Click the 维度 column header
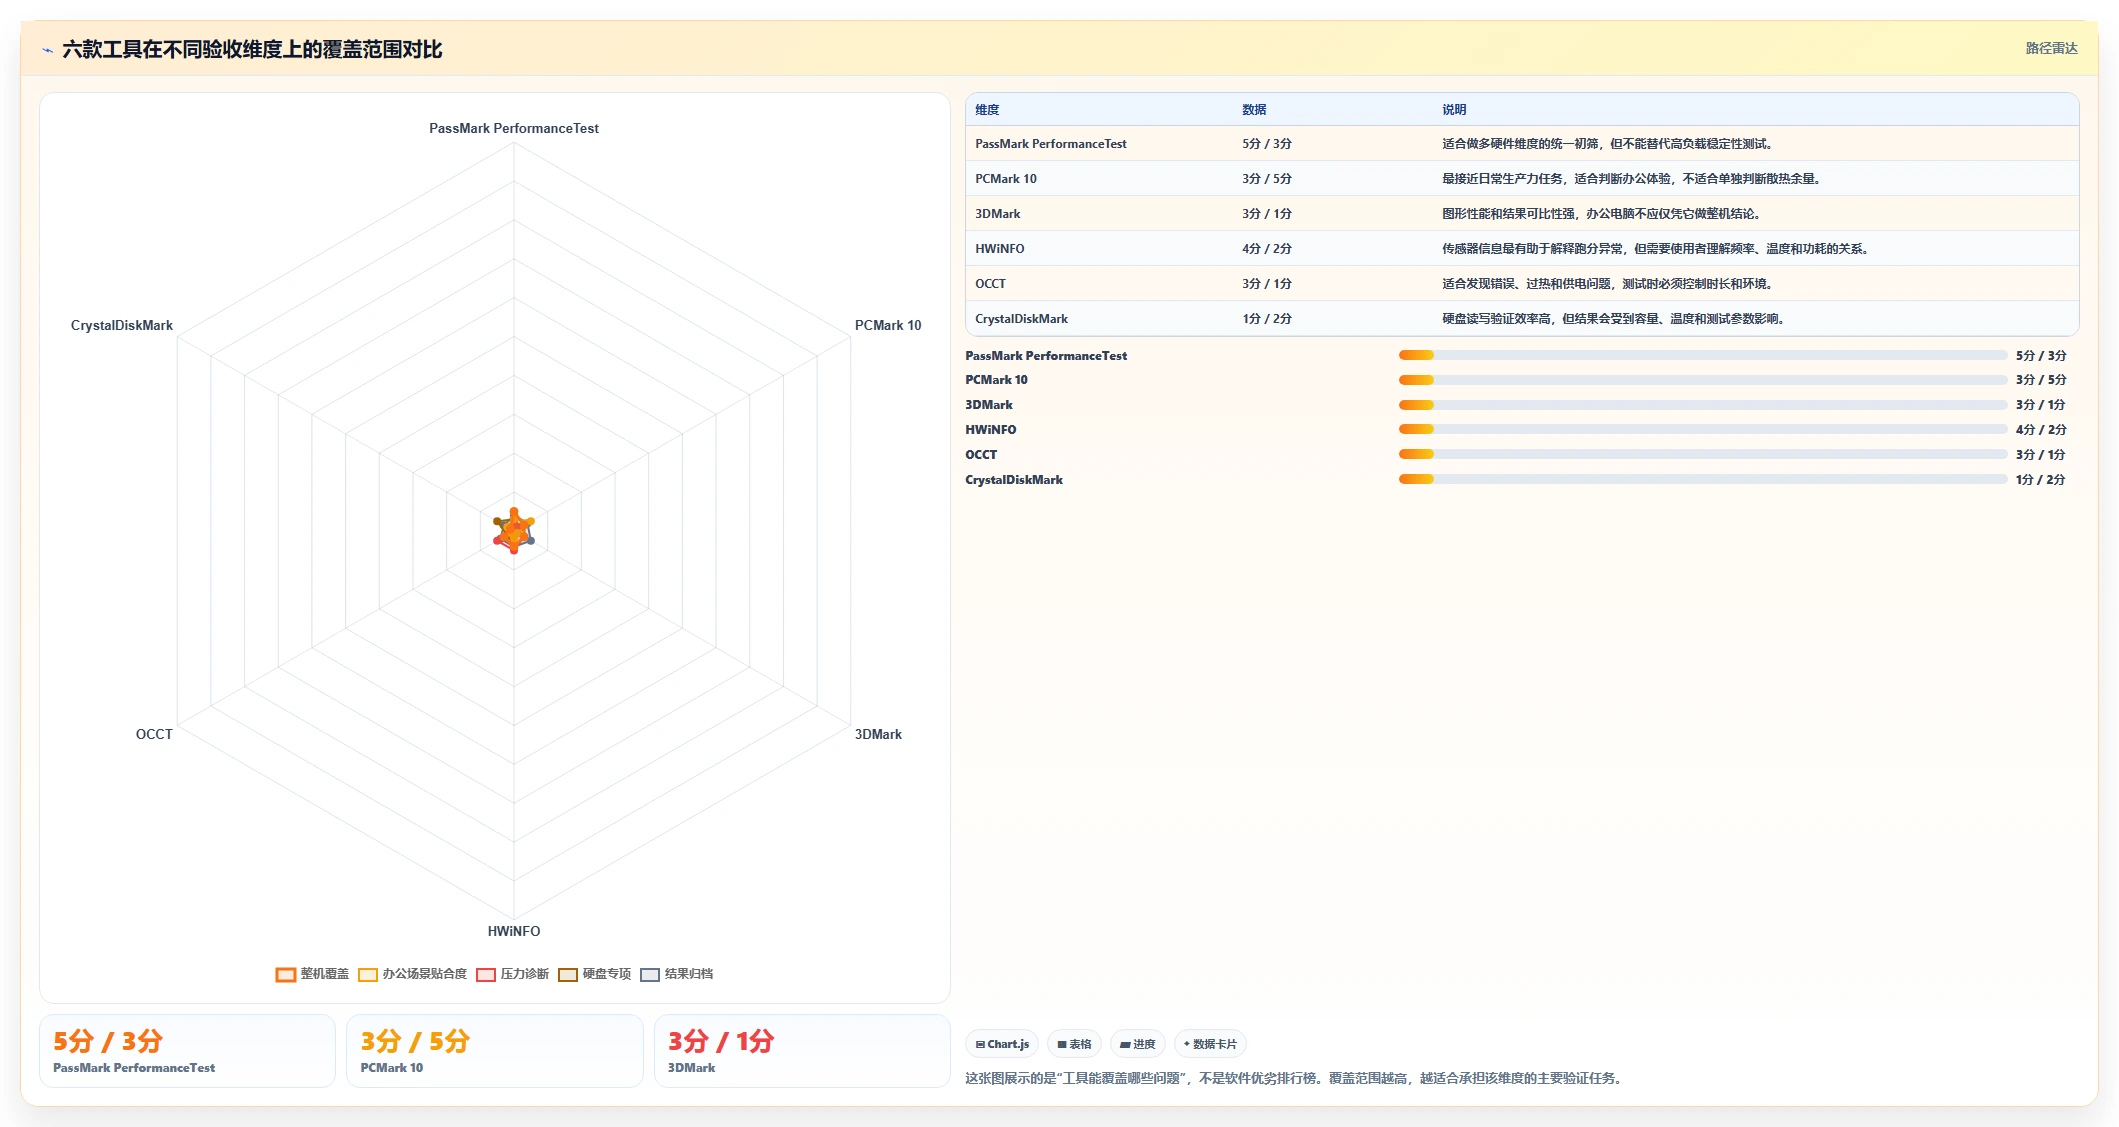The image size is (2119, 1127). click(987, 110)
